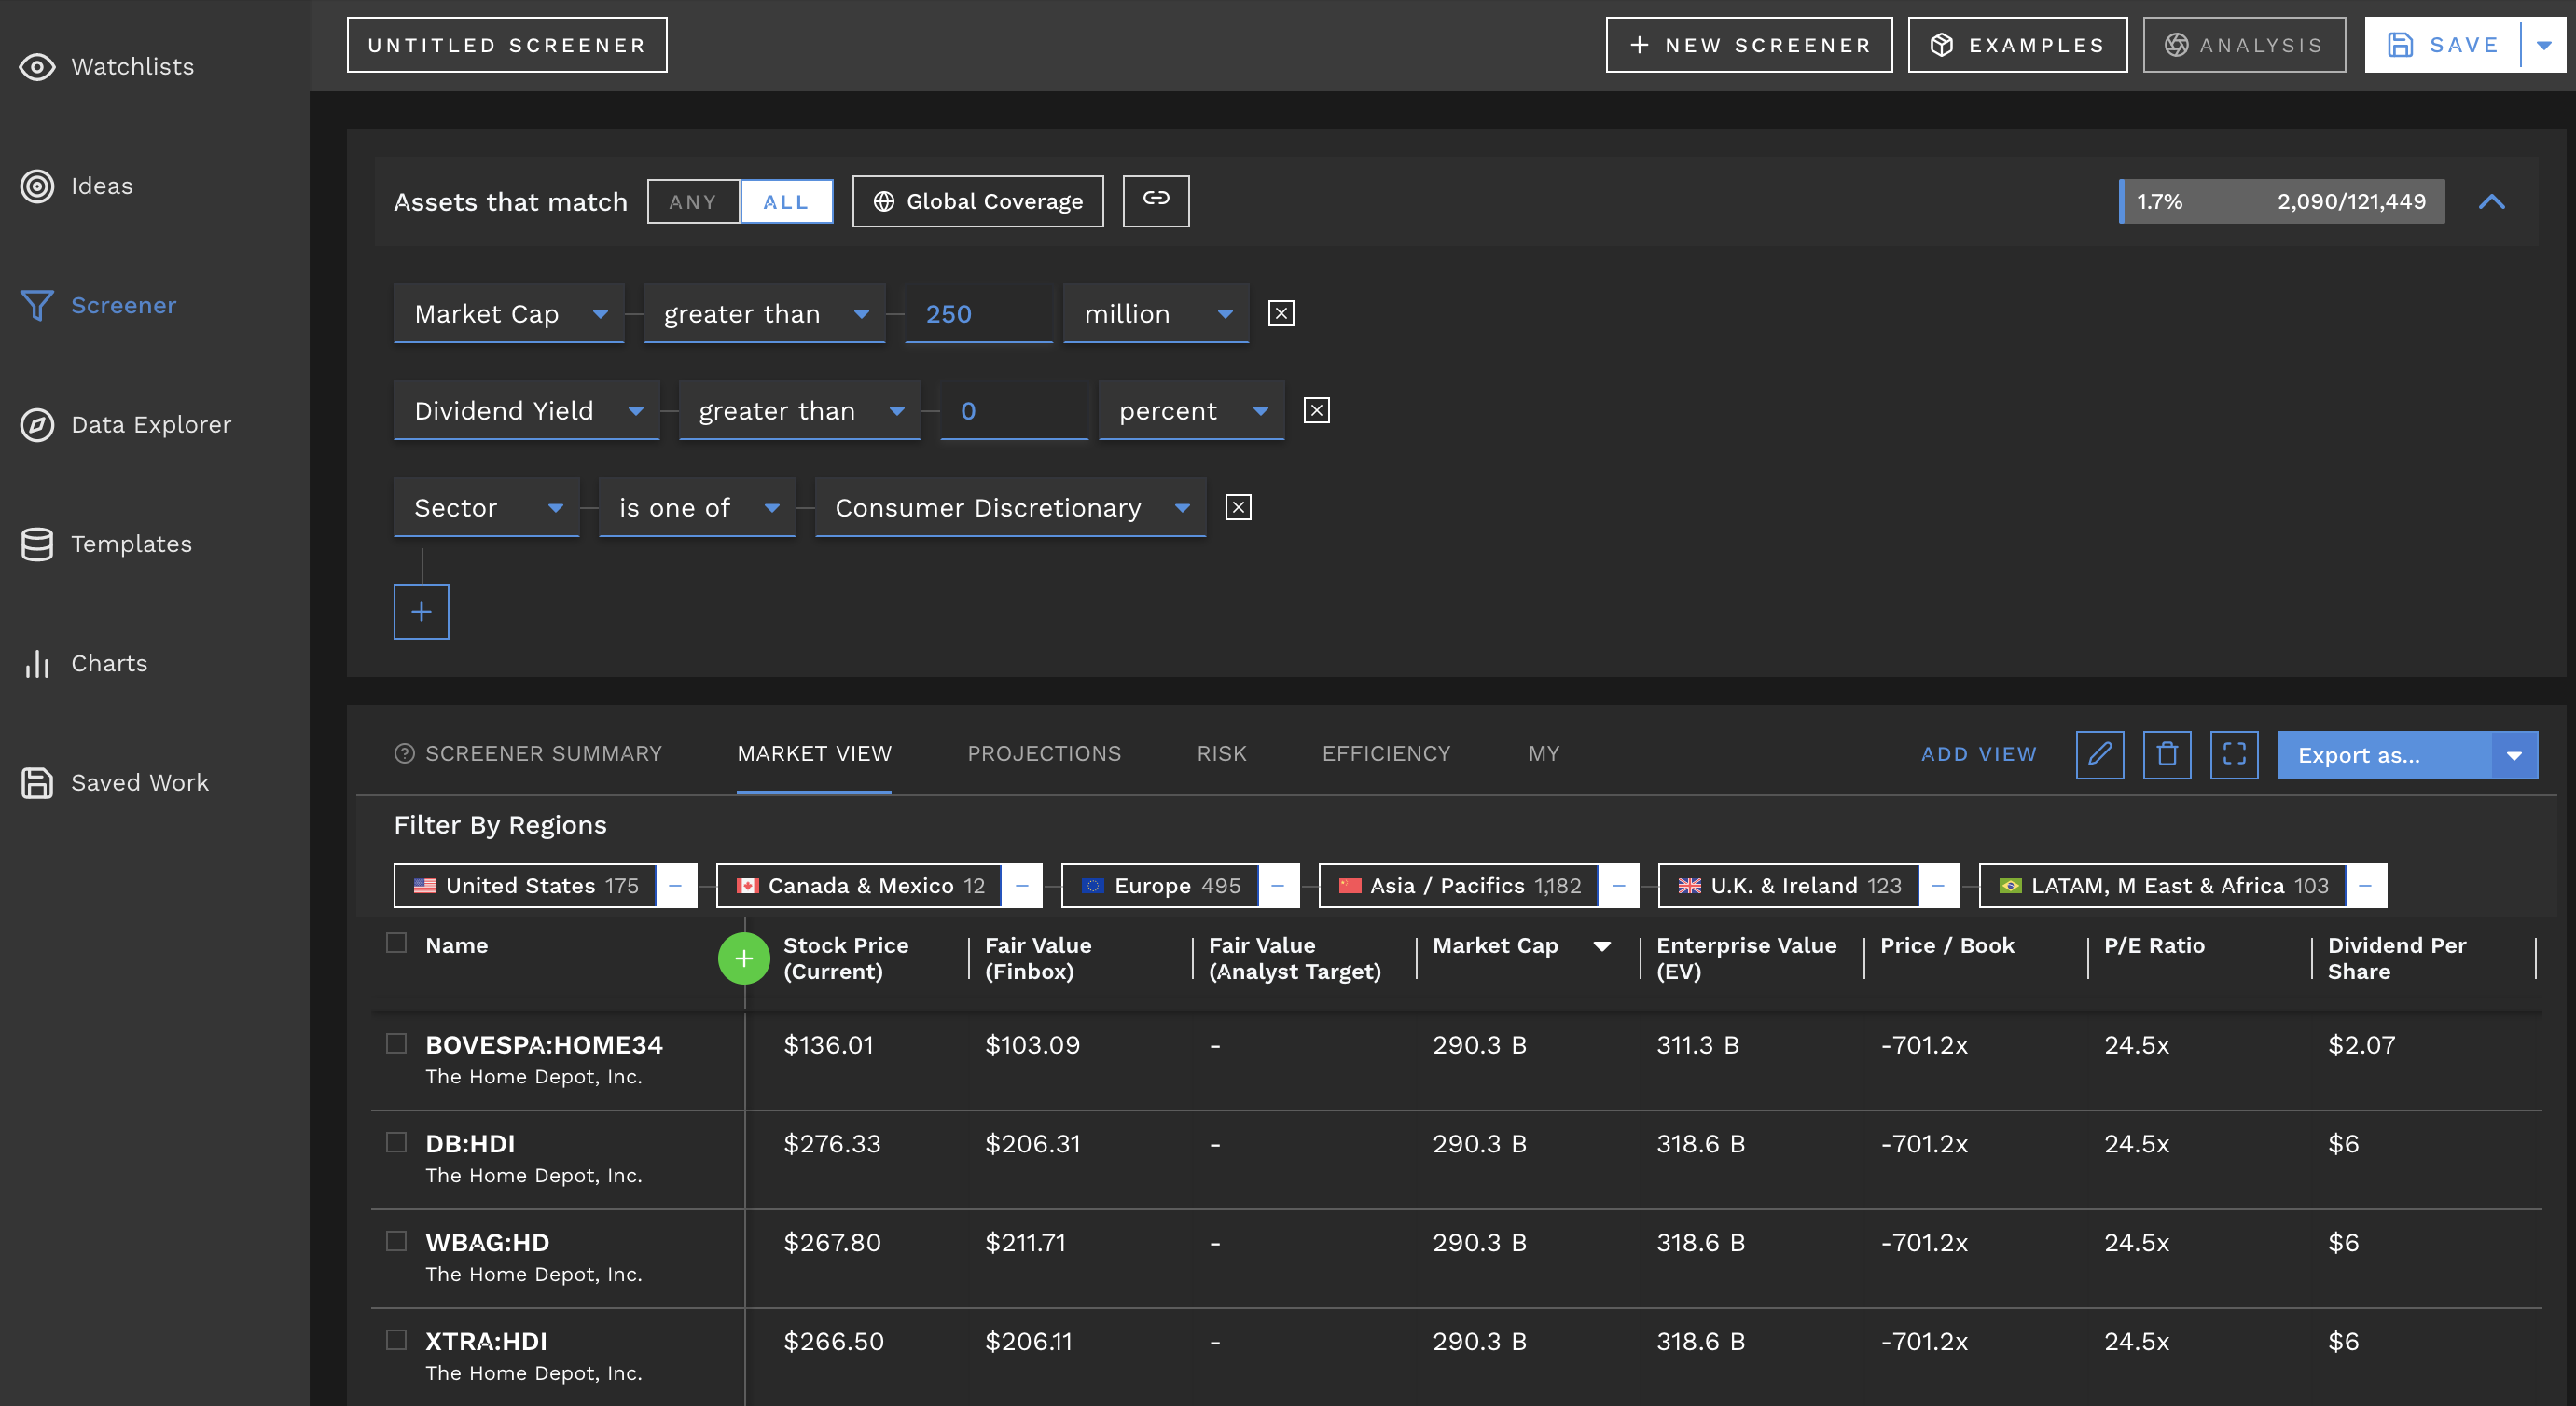Click the copy link icon button
The image size is (2576, 1406).
(x=1155, y=200)
